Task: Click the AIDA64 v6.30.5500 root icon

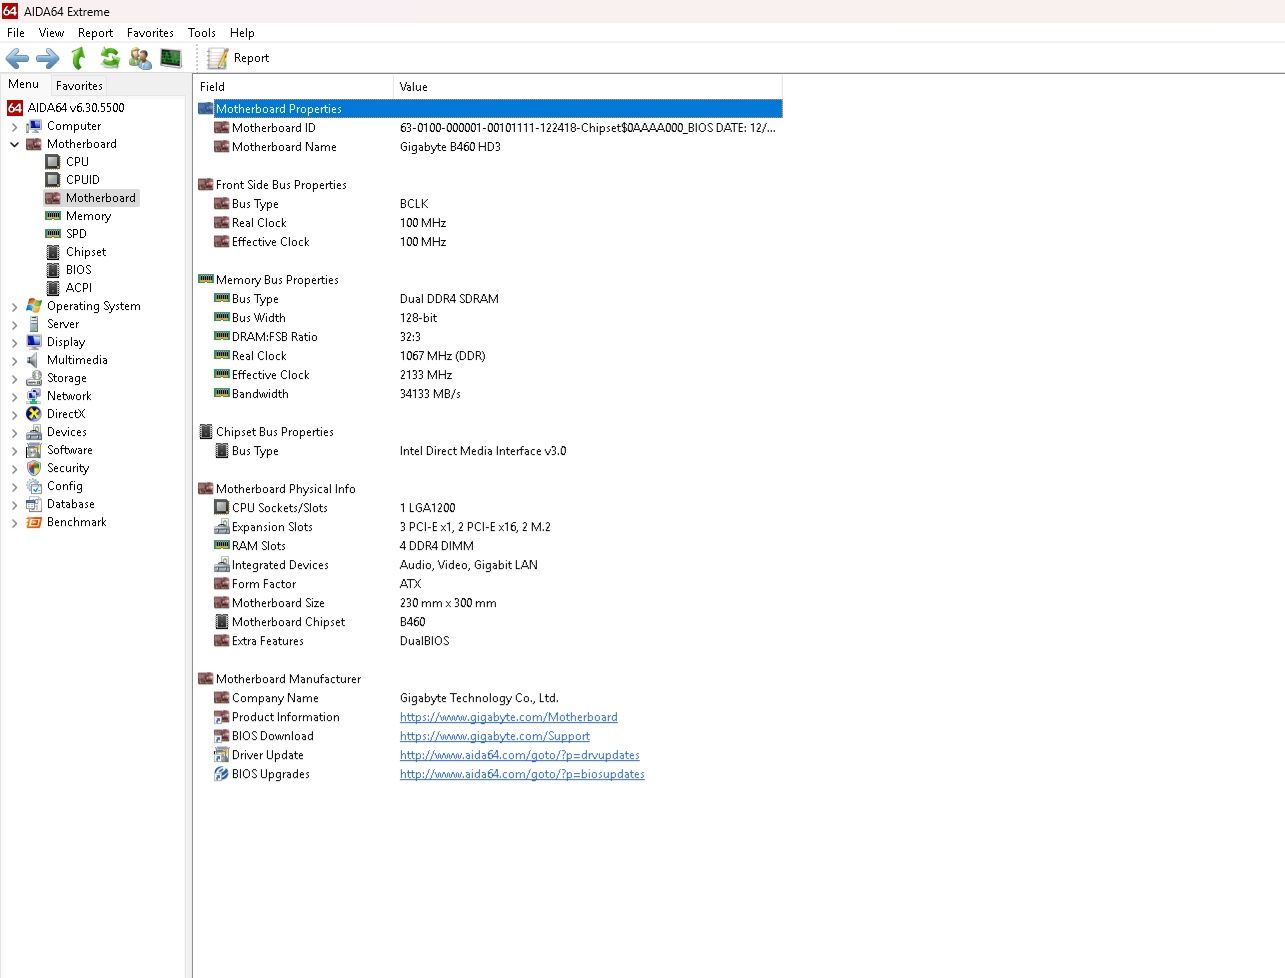Action: (x=15, y=108)
